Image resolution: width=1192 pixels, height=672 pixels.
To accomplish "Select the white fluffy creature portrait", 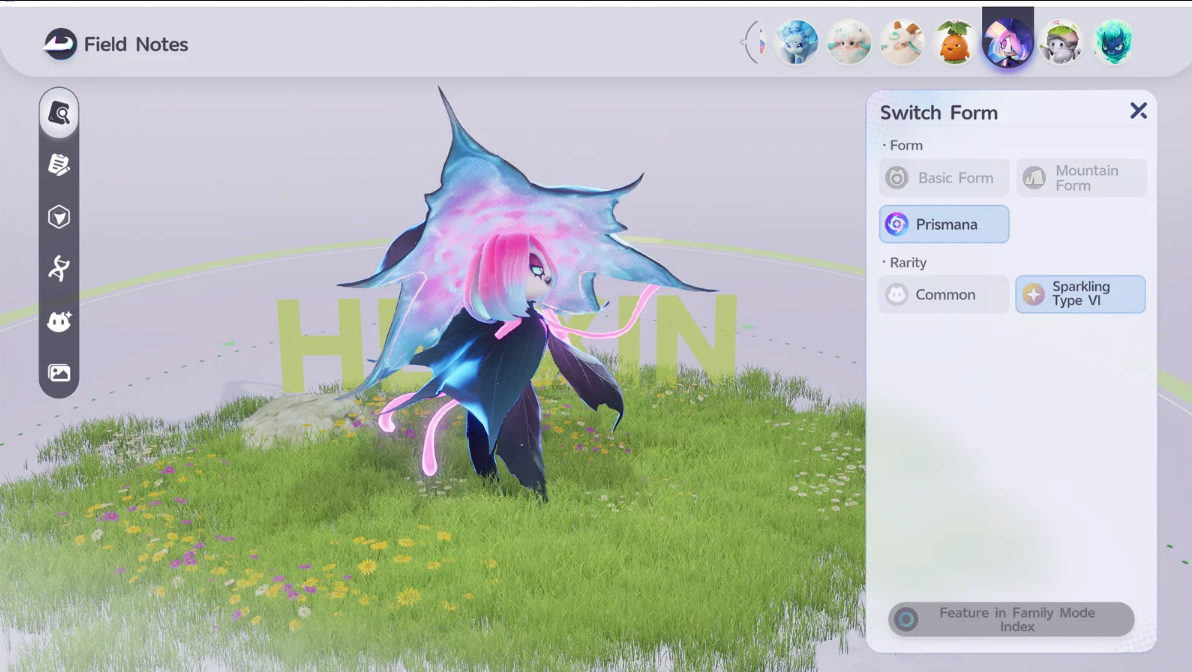I will pos(849,42).
